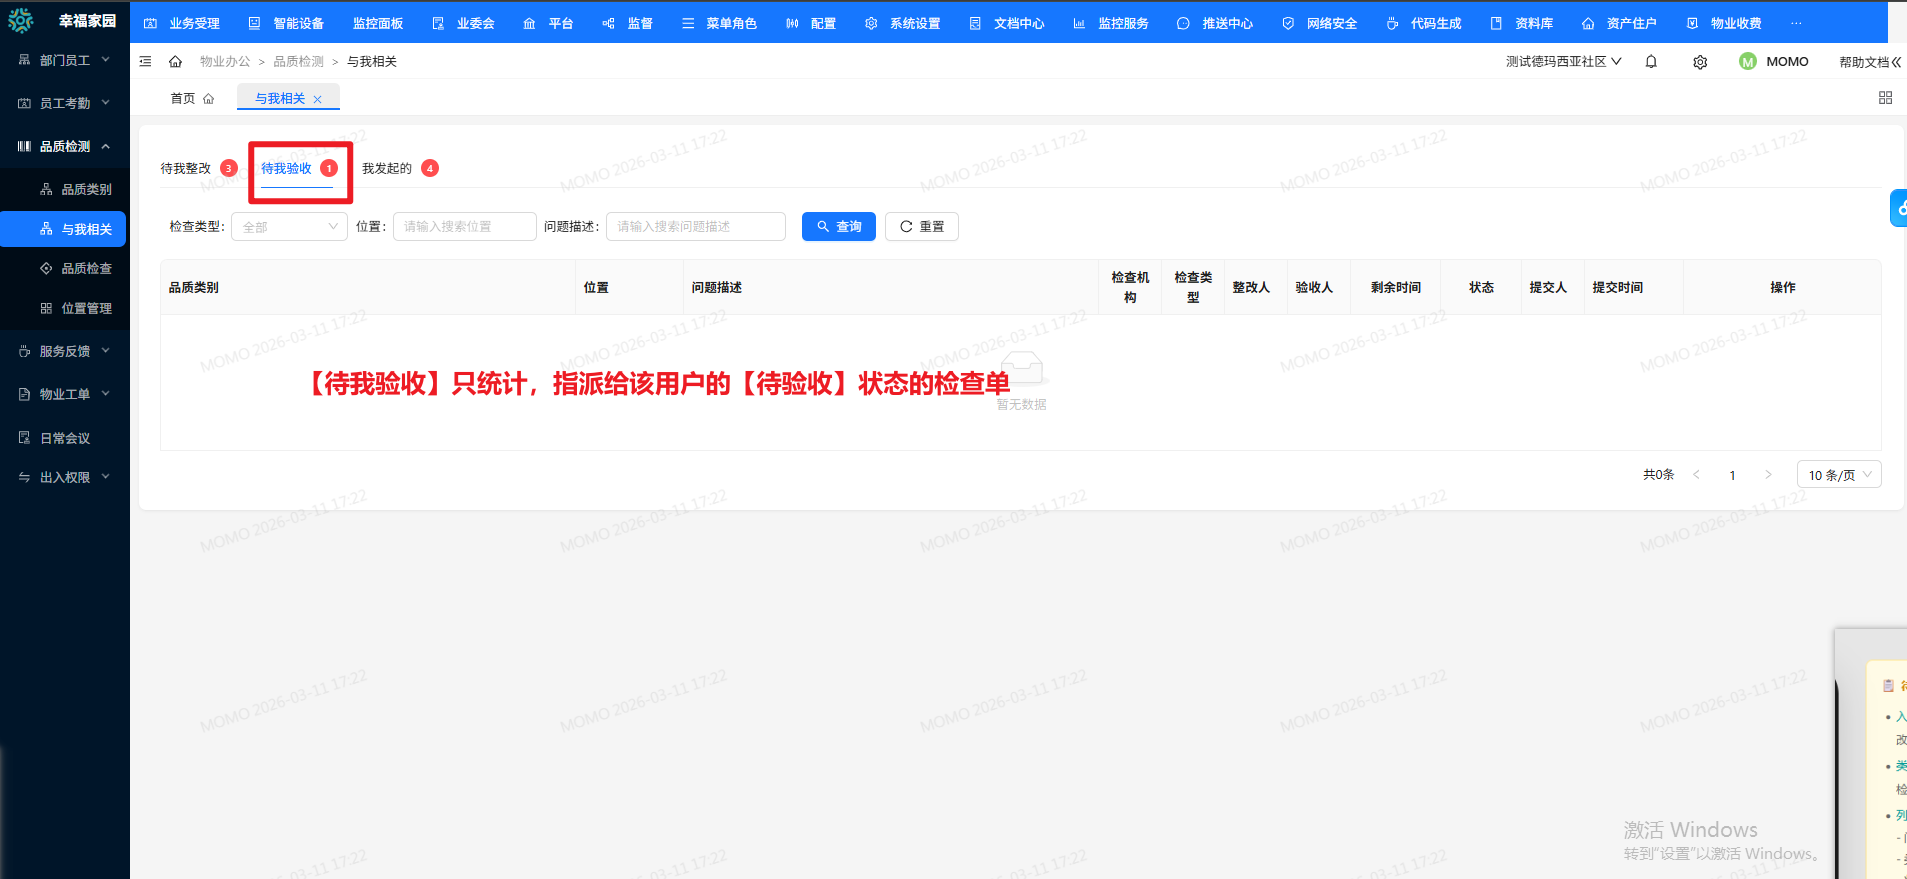The width and height of the screenshot is (1907, 879).
Task: Open 检查类型 dropdown showing 全部
Action: point(289,227)
